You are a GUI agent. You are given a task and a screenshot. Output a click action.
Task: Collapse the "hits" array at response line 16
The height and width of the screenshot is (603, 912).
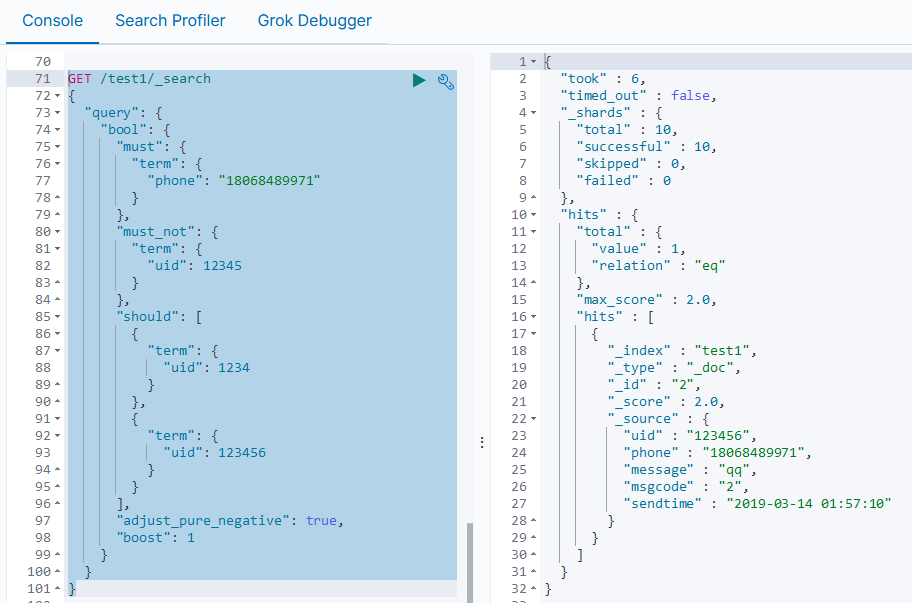click(533, 317)
